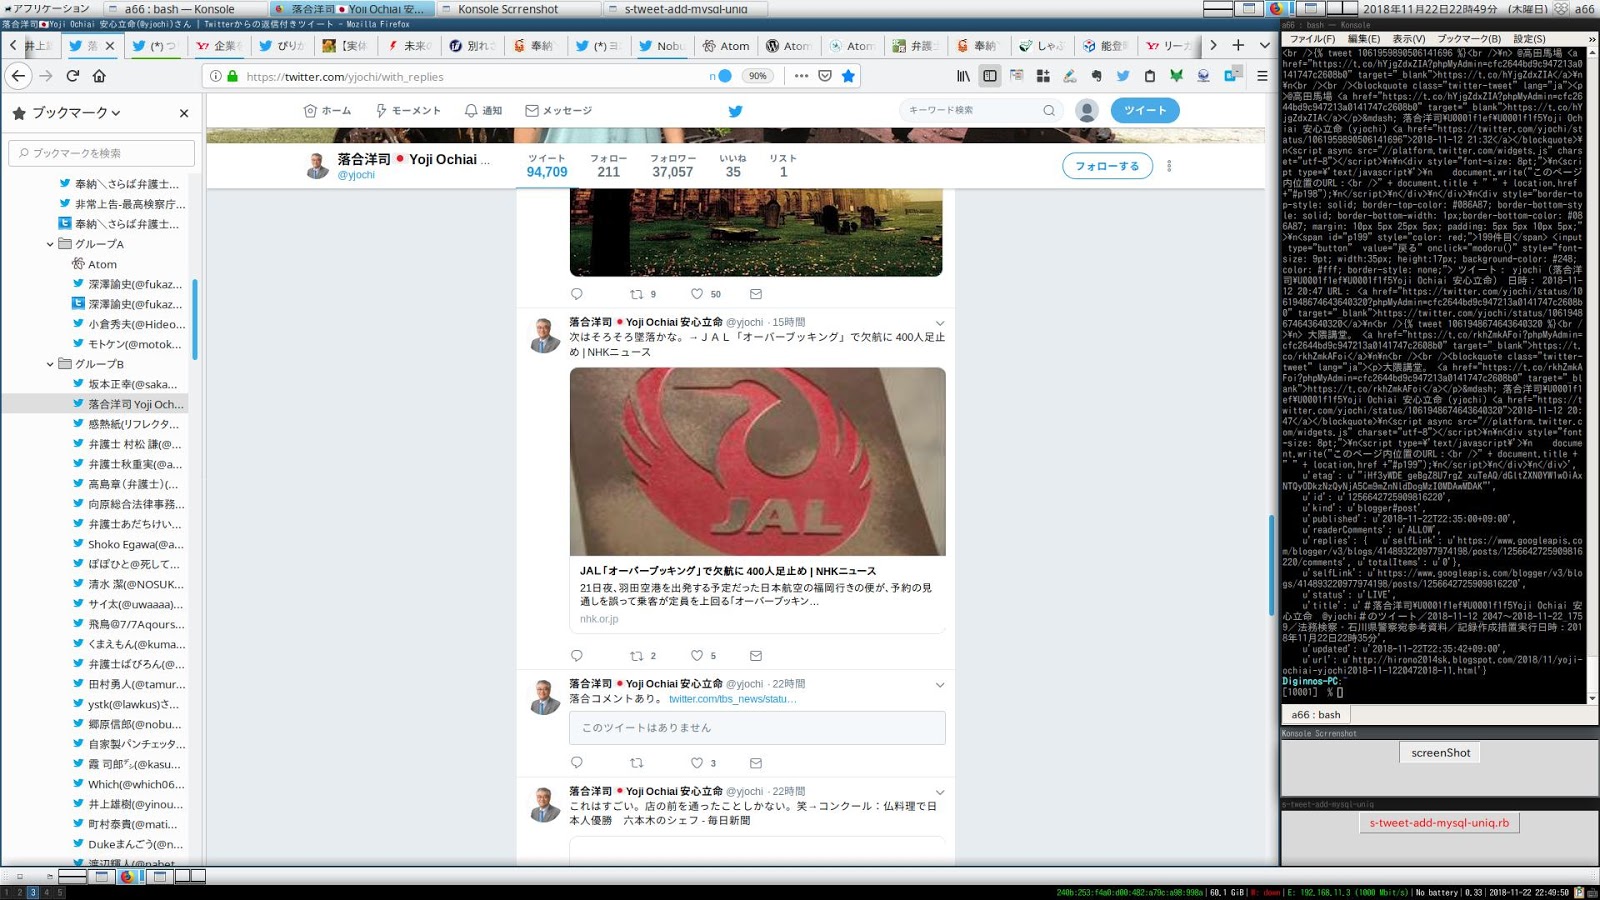Go back with the browser back arrow
The height and width of the screenshot is (900, 1600).
[19, 76]
